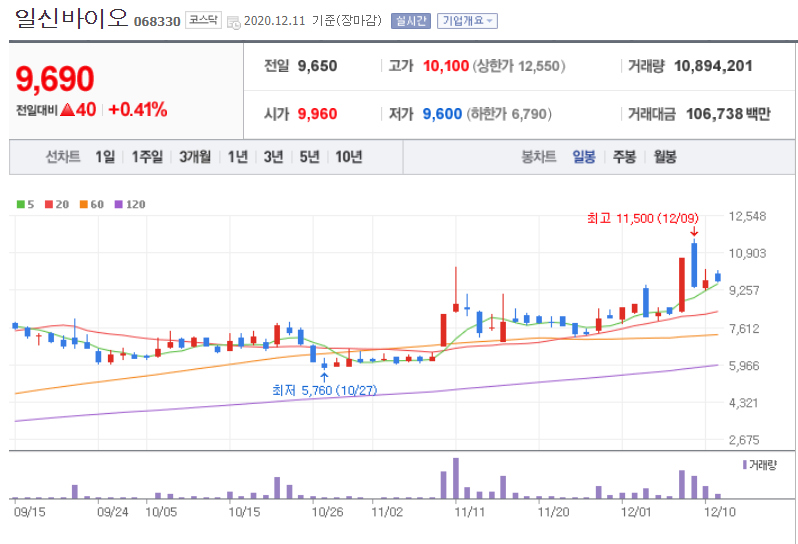
Task: Click the 상한가 12,550 upper limit text
Action: click(519, 66)
